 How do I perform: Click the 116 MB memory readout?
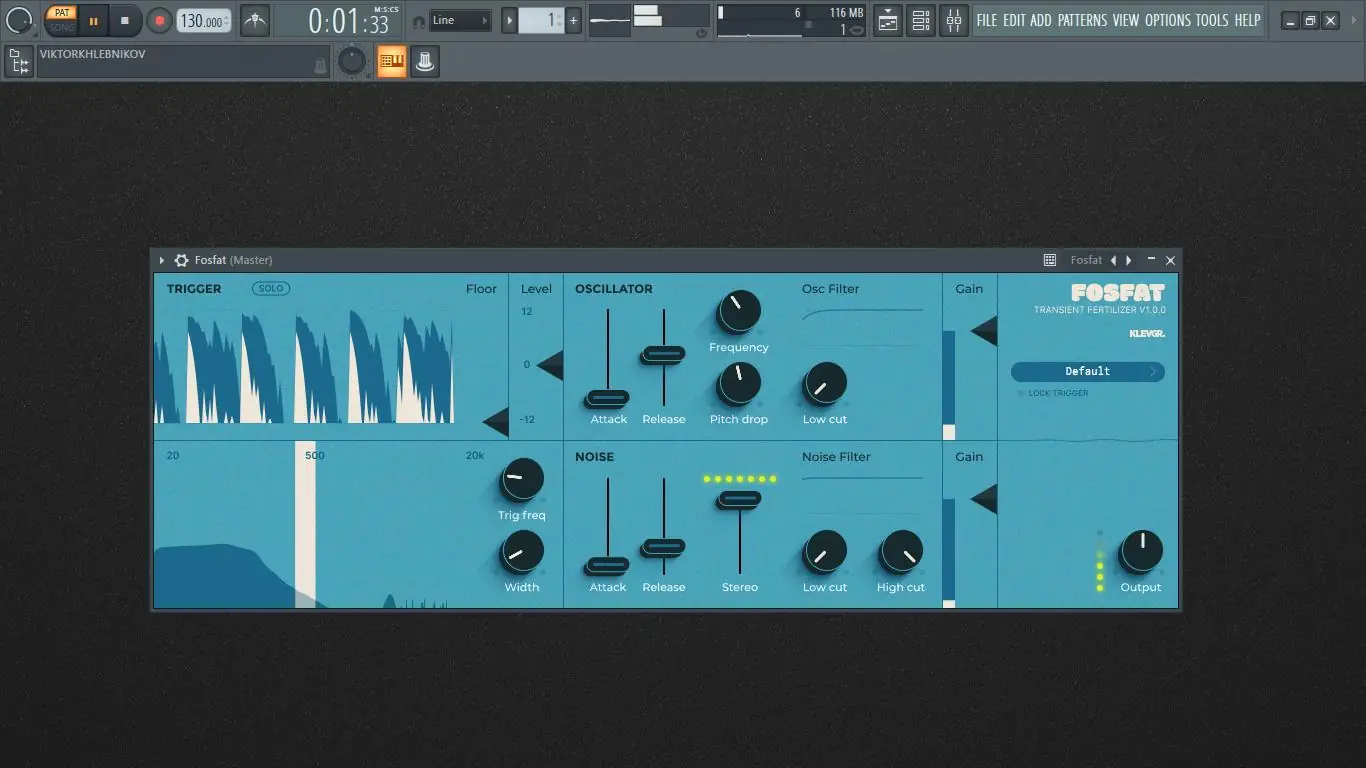(846, 13)
